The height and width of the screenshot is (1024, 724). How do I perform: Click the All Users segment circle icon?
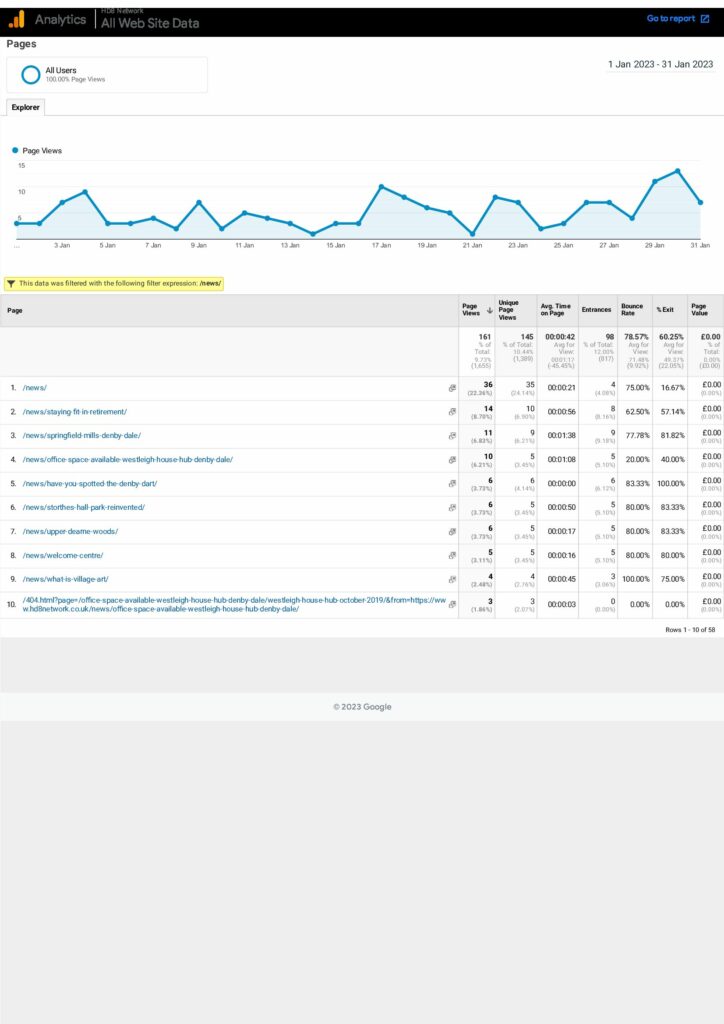(31, 74)
